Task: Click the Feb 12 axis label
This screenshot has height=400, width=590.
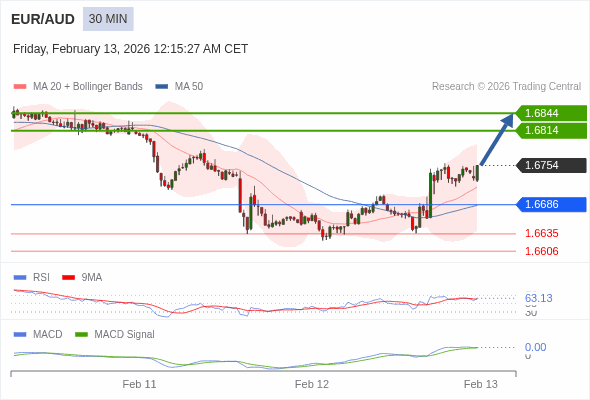Action: 312,384
